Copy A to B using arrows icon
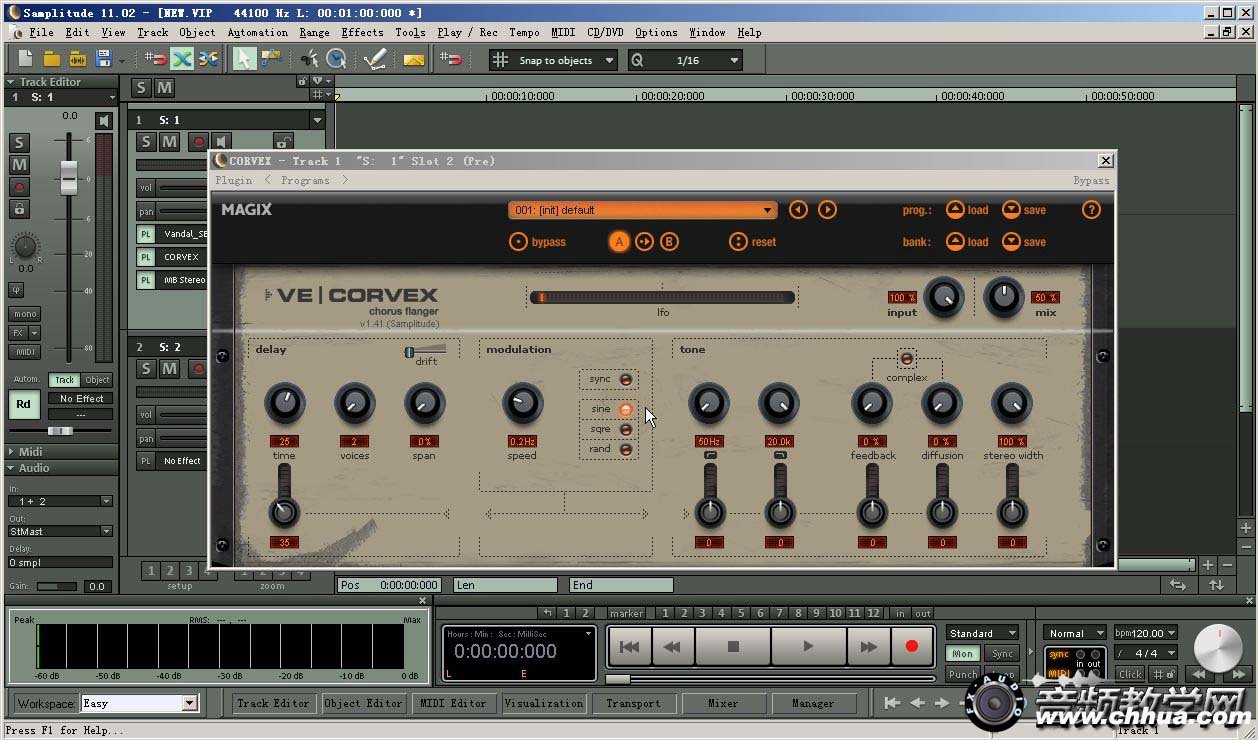This screenshot has height=740, width=1258. [x=644, y=242]
